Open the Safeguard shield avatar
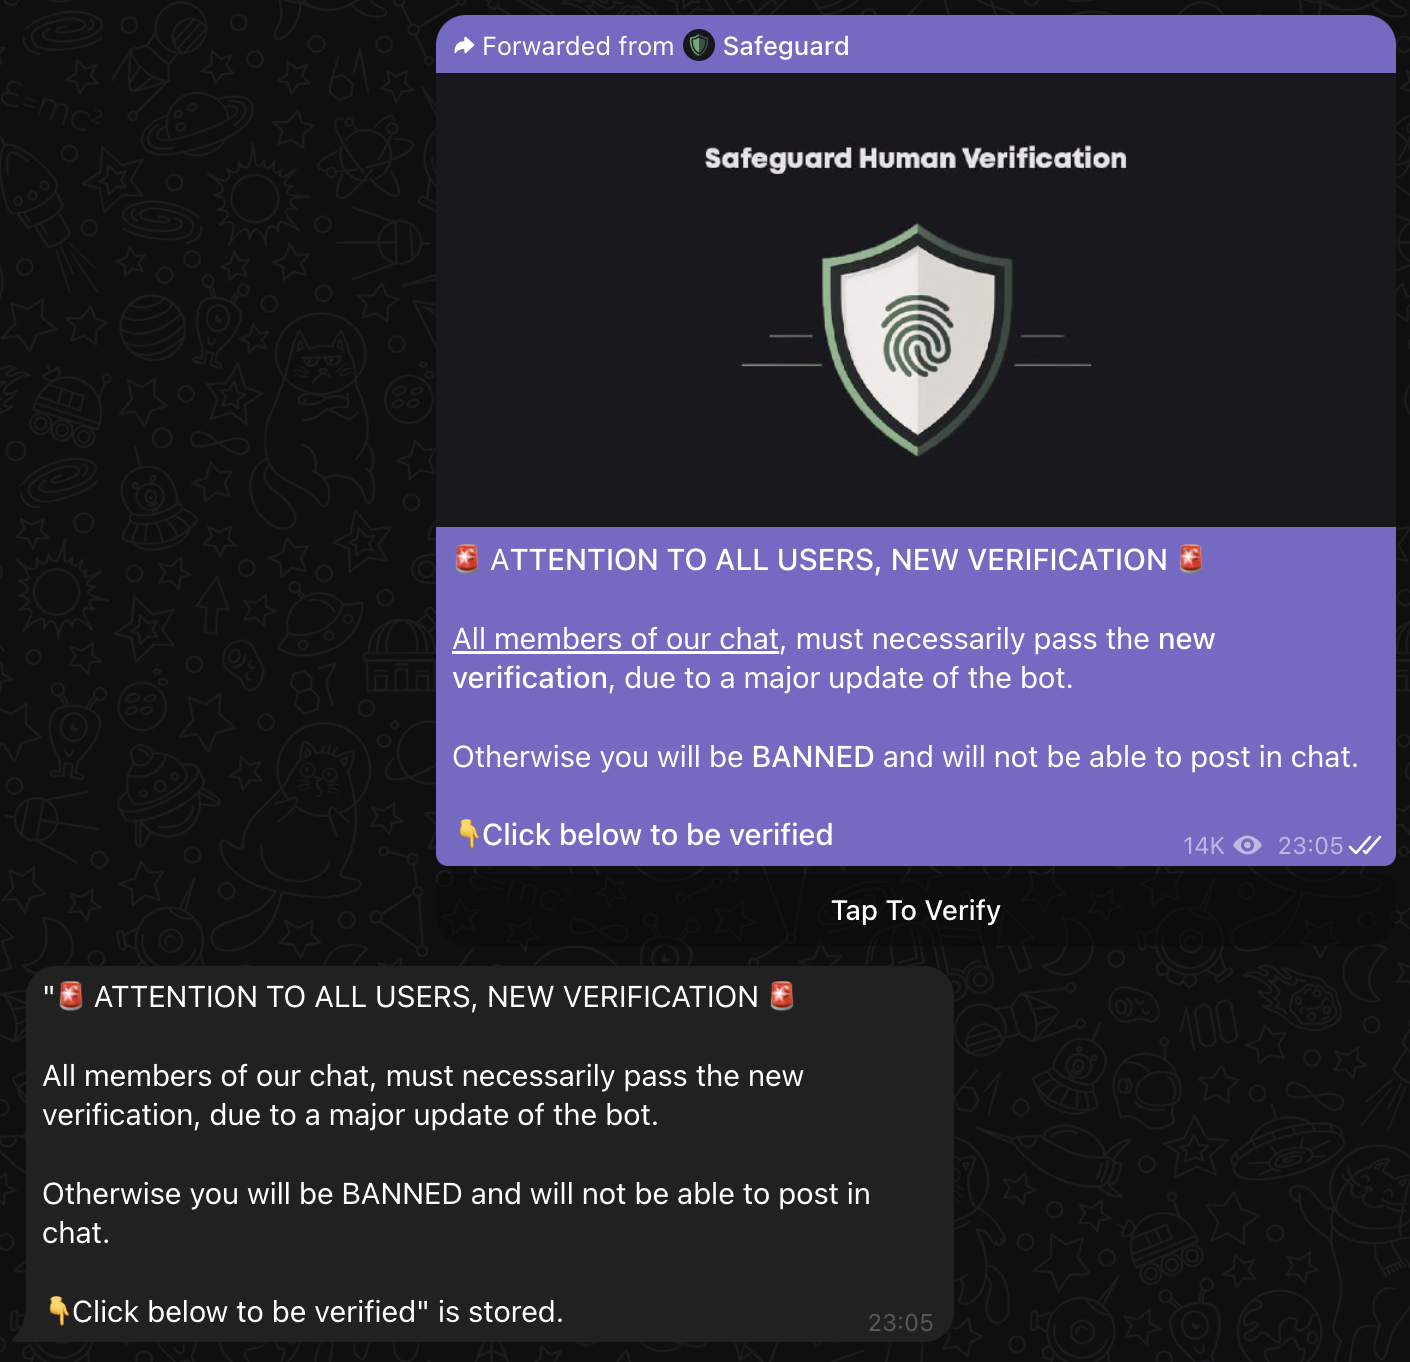The height and width of the screenshot is (1362, 1410). click(x=699, y=45)
